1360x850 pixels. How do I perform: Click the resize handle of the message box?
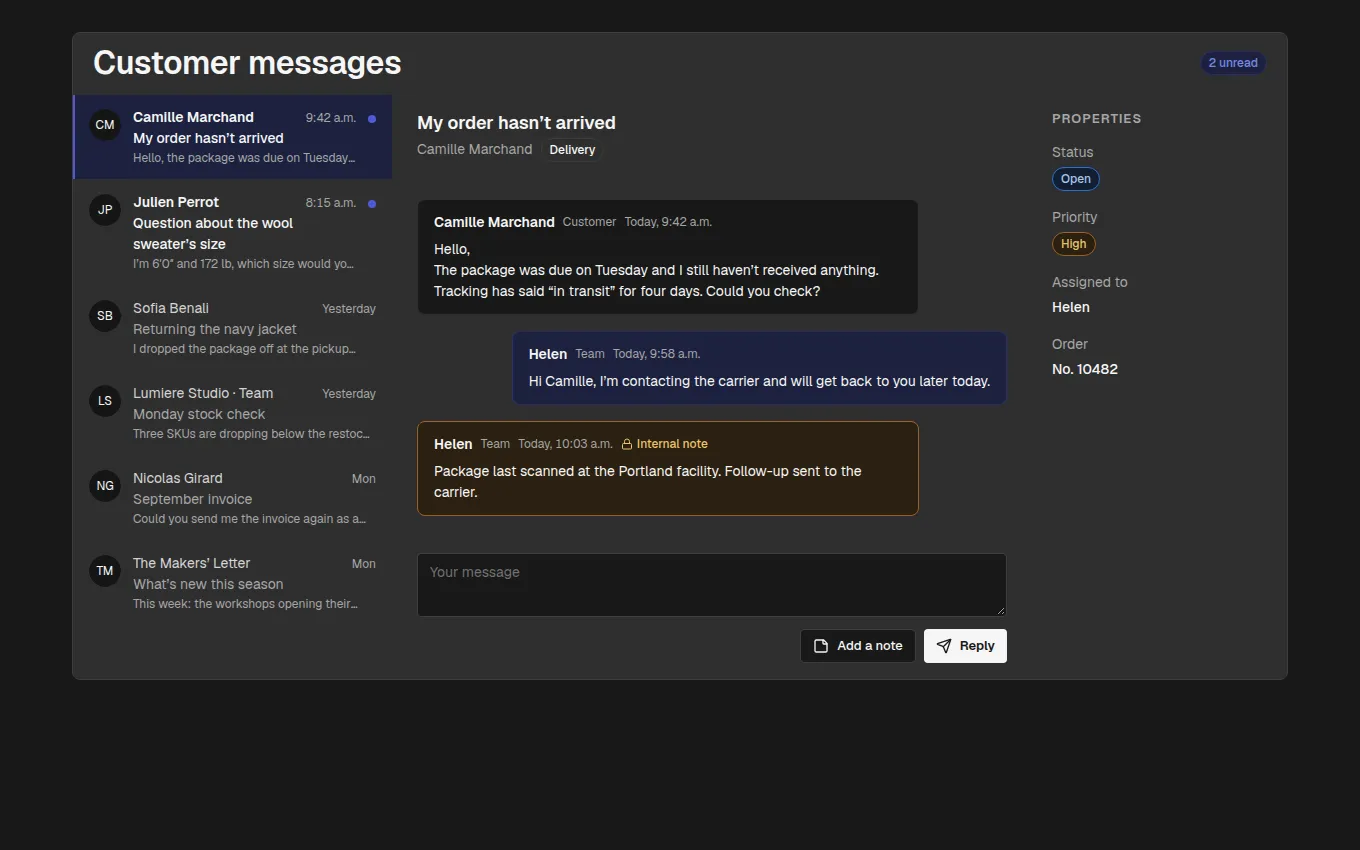coord(999,609)
